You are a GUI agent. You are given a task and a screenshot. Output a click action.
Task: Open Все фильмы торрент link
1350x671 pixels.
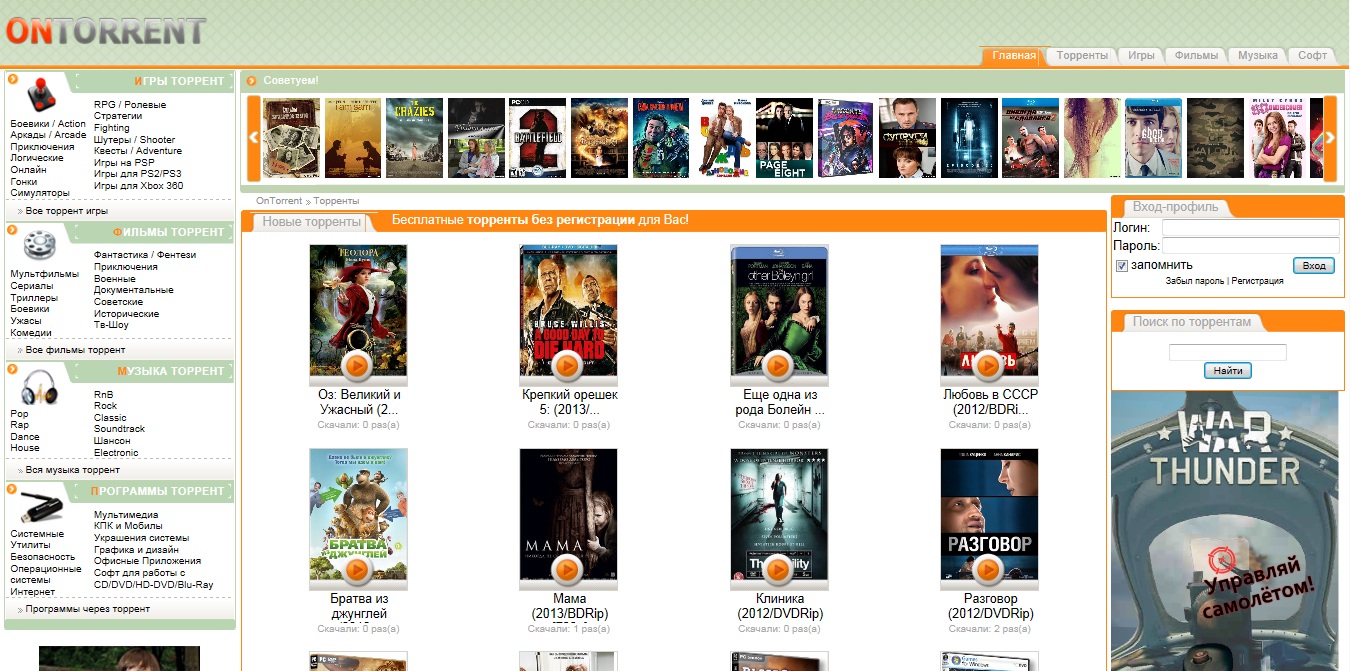pyautogui.click(x=76, y=350)
